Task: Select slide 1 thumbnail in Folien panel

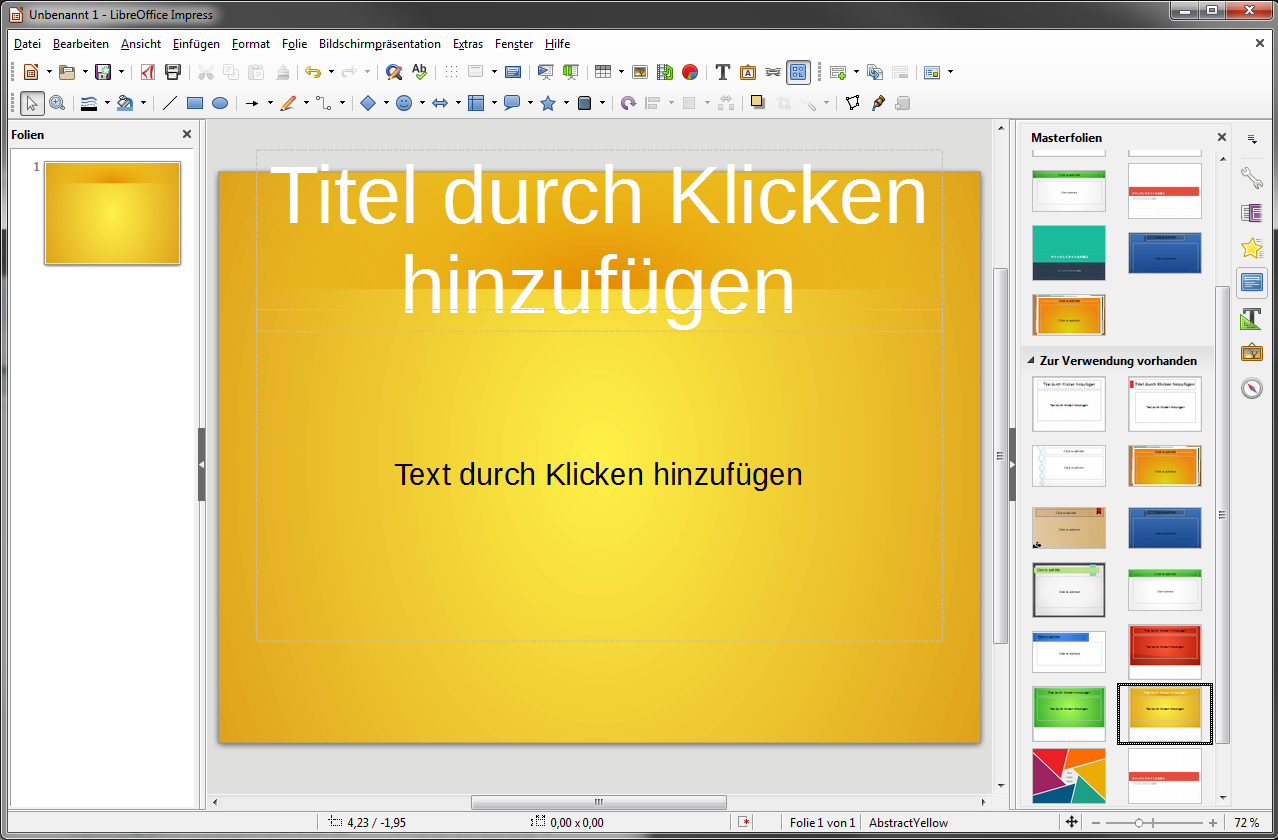Action: coord(112,213)
